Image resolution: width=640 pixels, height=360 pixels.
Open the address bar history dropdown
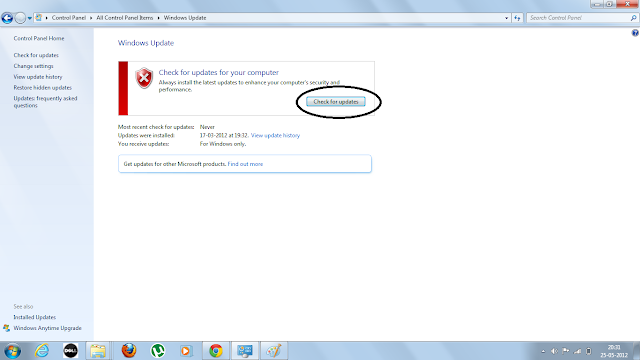tap(507, 18)
